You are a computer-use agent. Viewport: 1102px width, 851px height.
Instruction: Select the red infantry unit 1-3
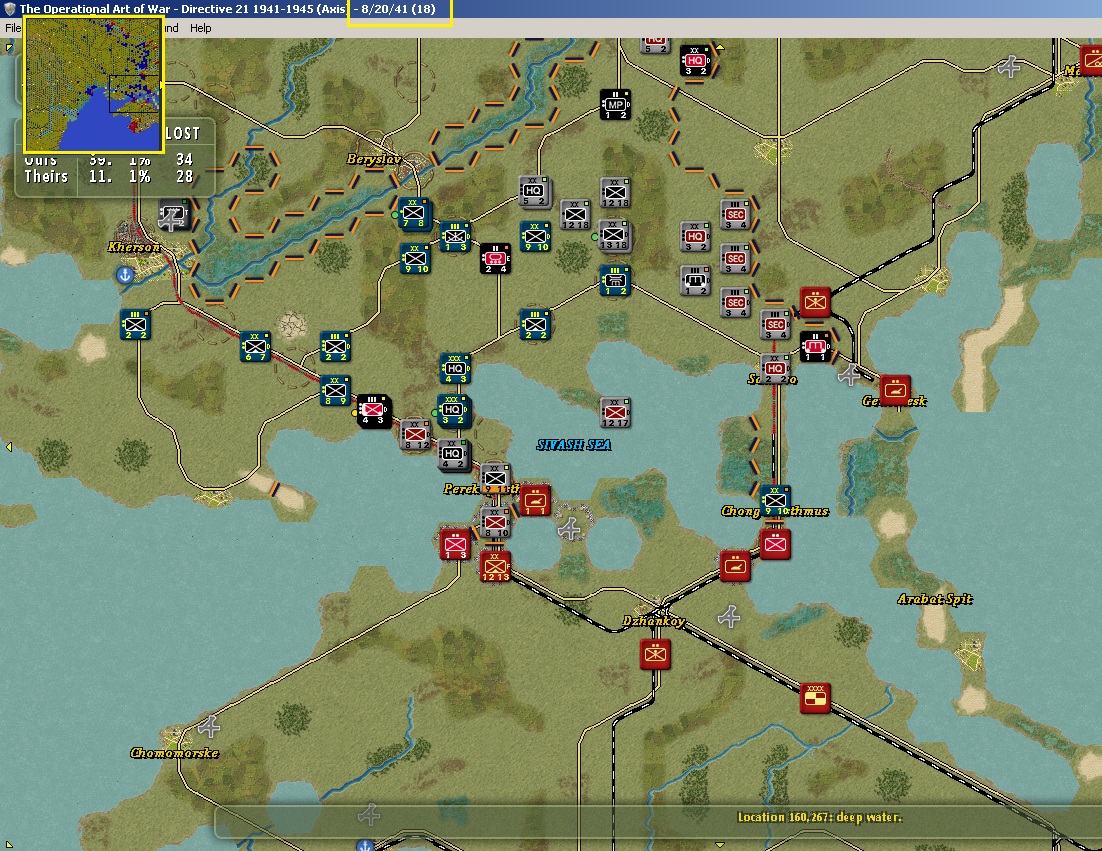pos(455,545)
